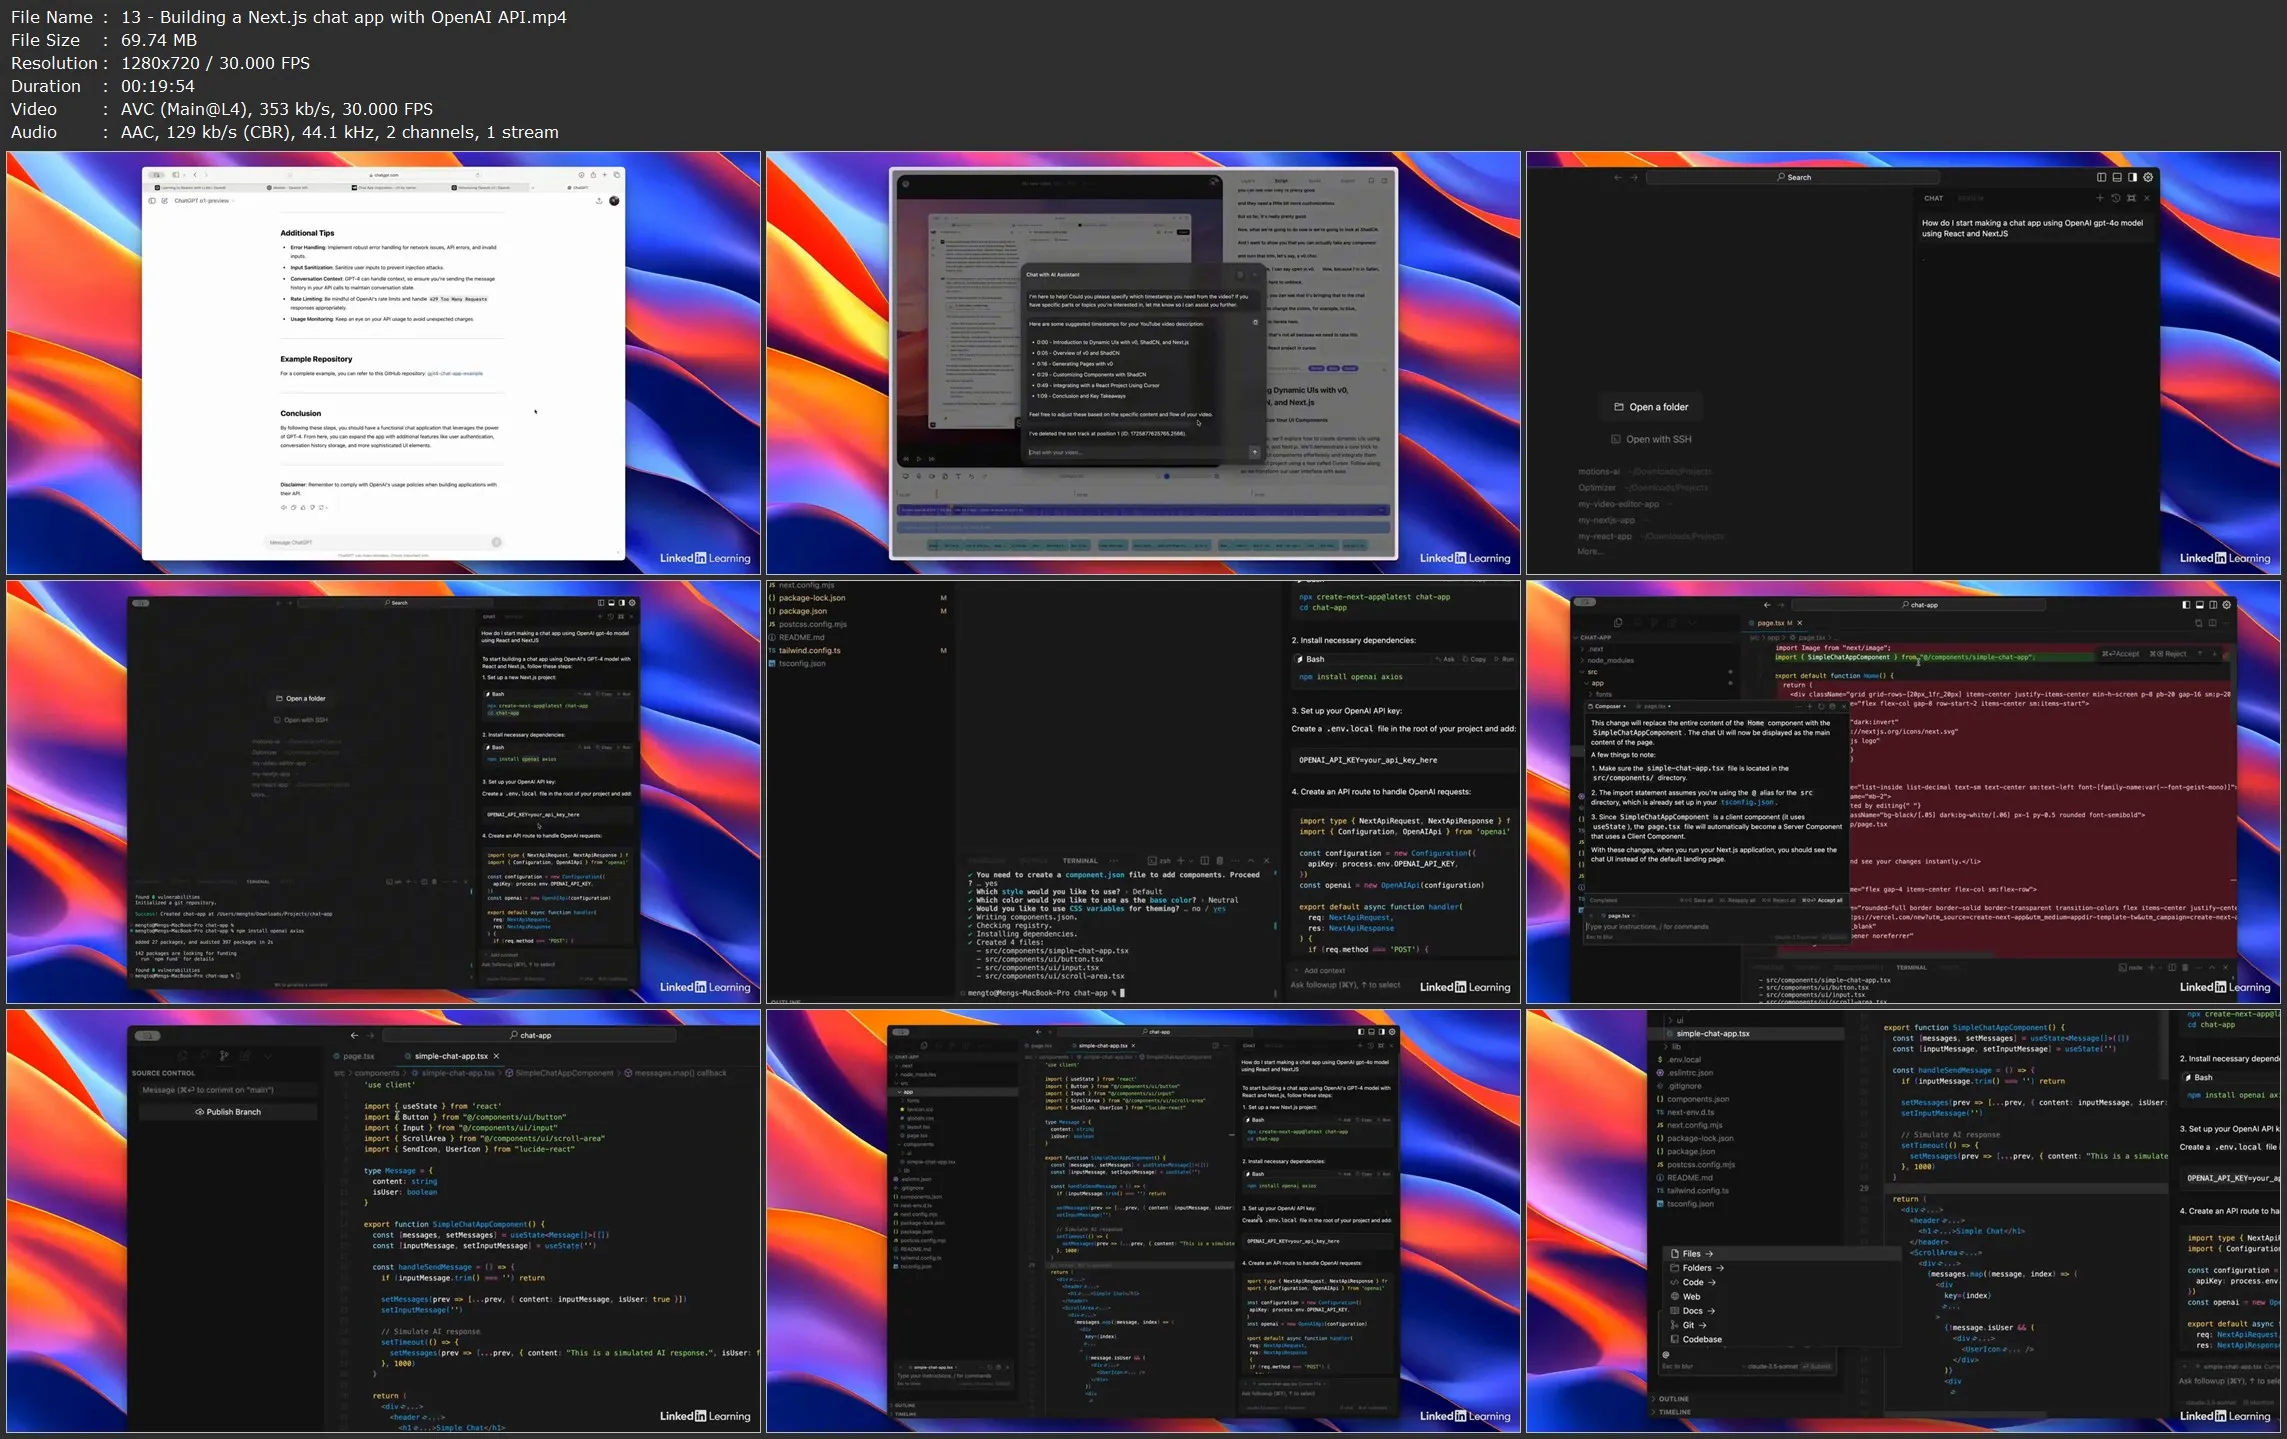
Task: Click Copy on the npm install block, middle-center frame
Action: (1474, 659)
